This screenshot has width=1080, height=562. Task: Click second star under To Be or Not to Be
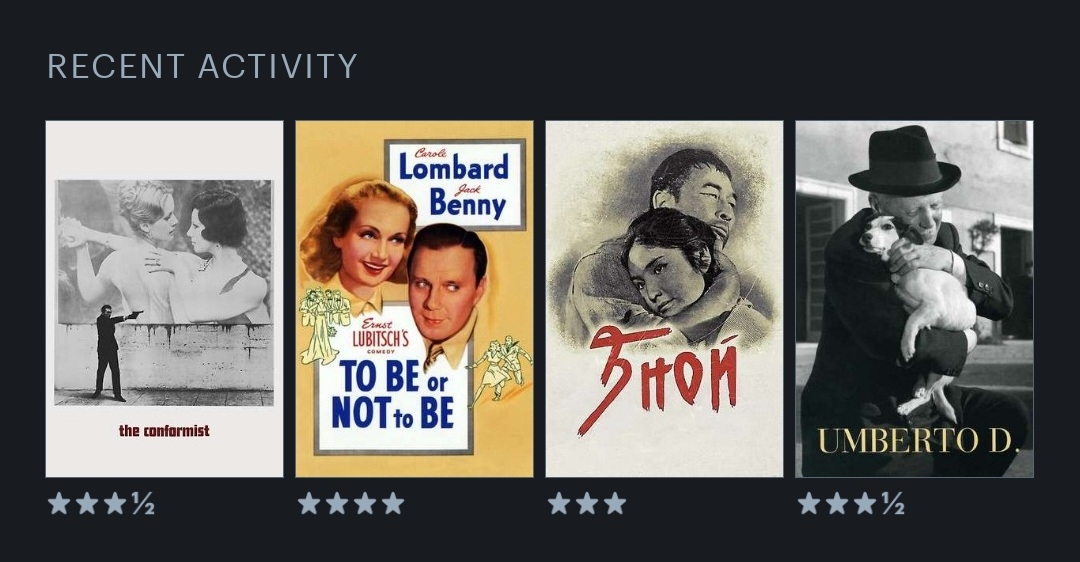point(337,503)
